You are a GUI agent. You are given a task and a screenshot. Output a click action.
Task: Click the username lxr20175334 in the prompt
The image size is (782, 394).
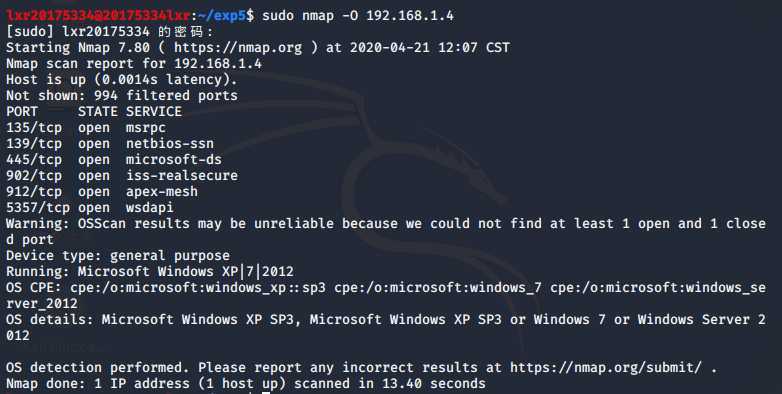click(x=50, y=16)
